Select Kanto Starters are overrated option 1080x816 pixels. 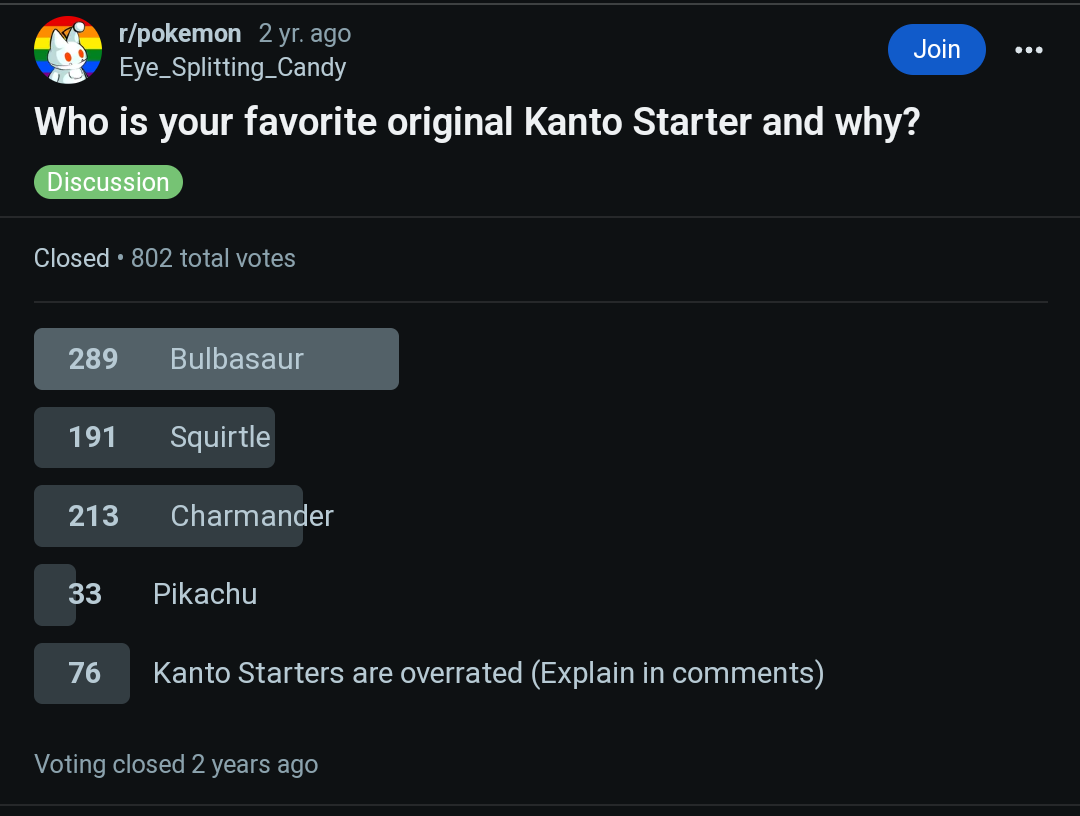[488, 673]
